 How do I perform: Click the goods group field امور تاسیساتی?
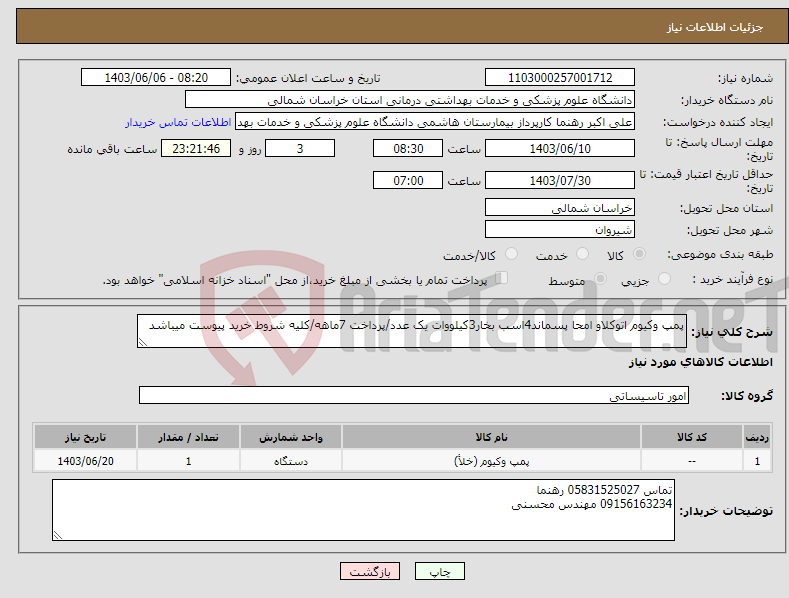tap(414, 396)
